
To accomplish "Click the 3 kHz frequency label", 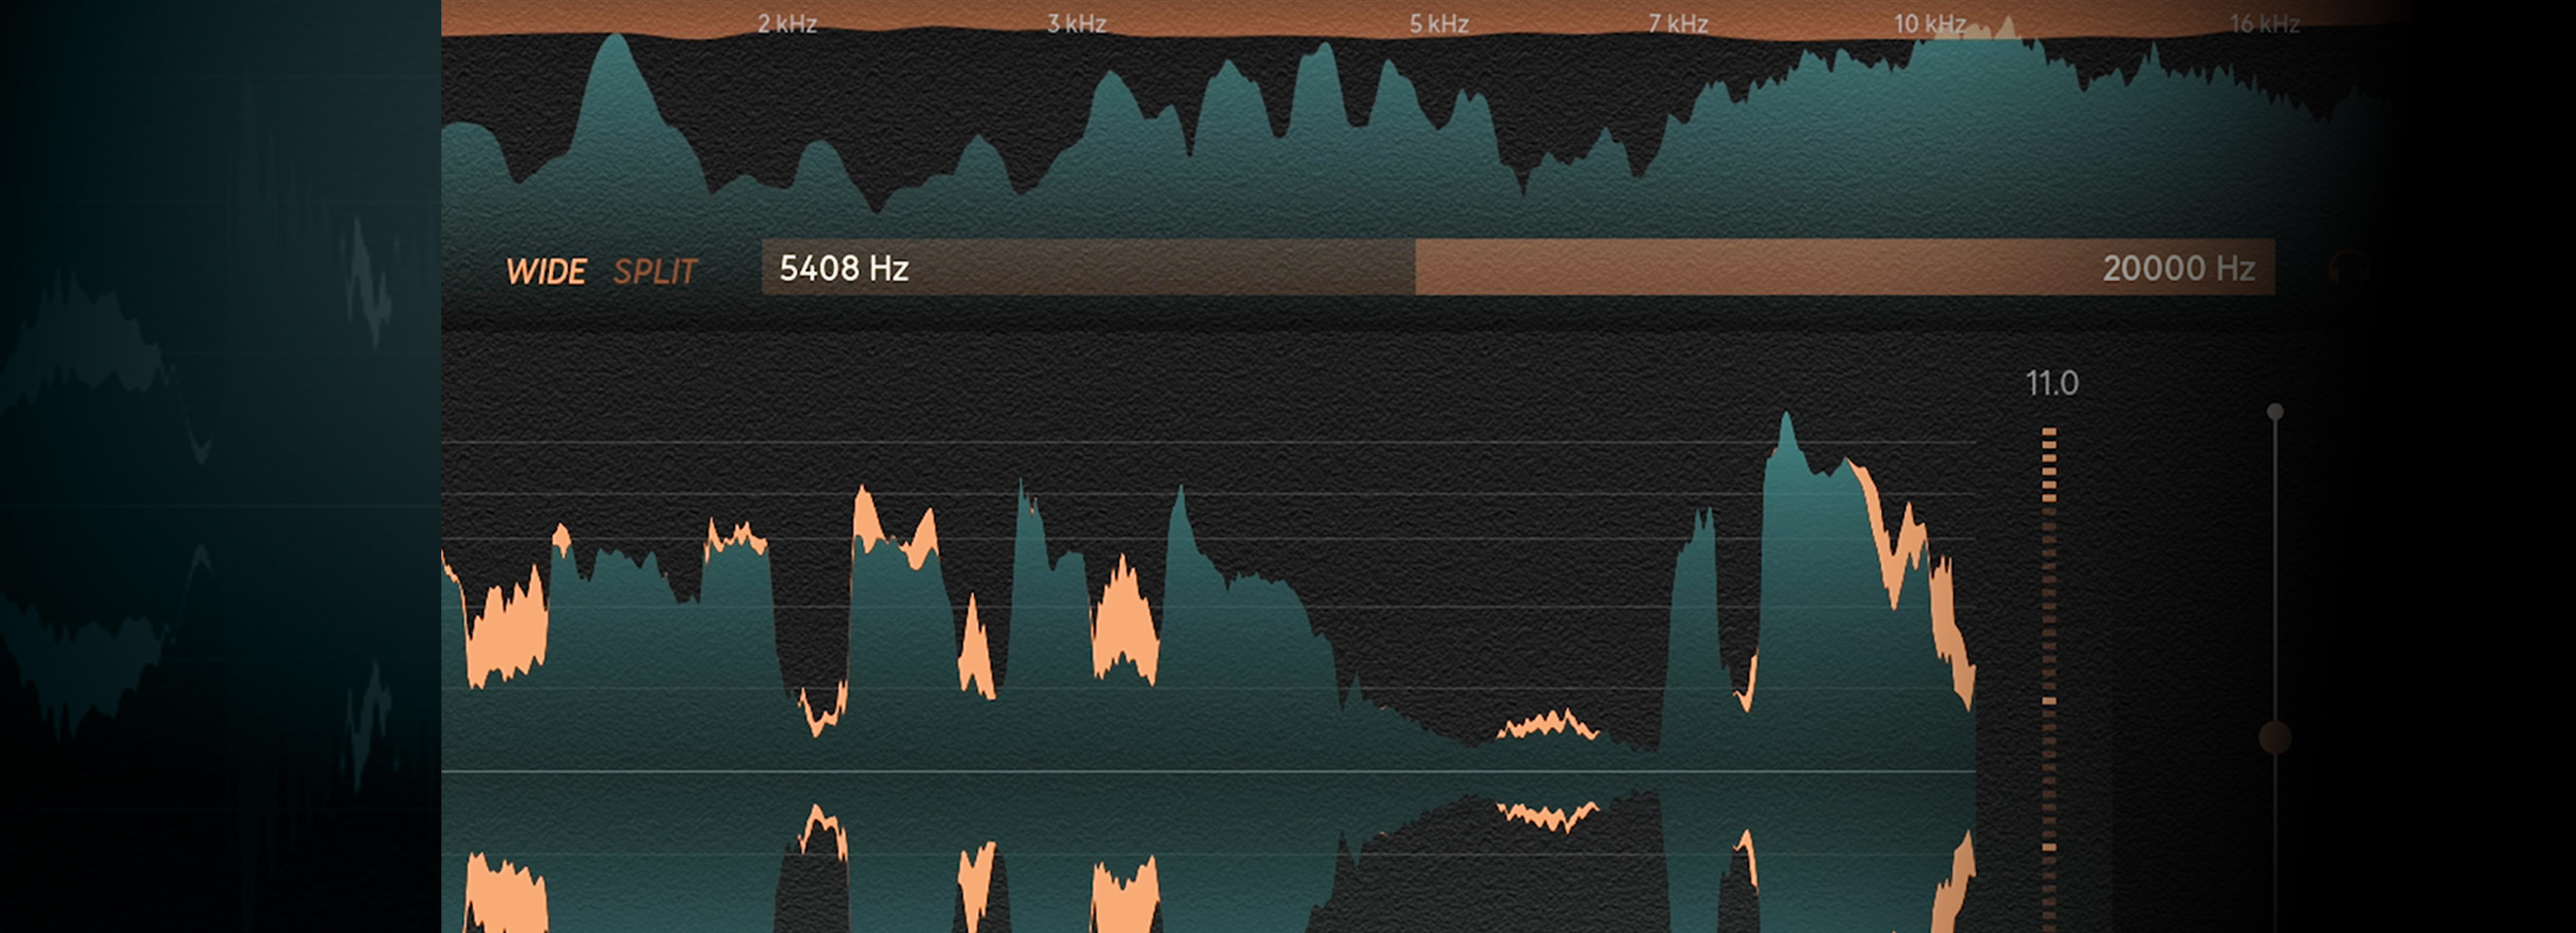I will point(1076,23).
